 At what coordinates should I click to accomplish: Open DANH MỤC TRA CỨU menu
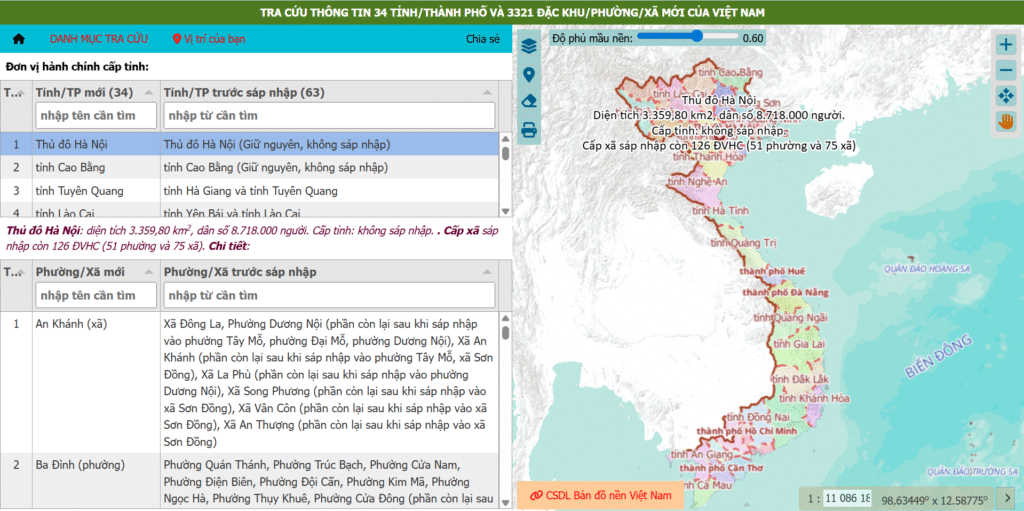[x=99, y=39]
